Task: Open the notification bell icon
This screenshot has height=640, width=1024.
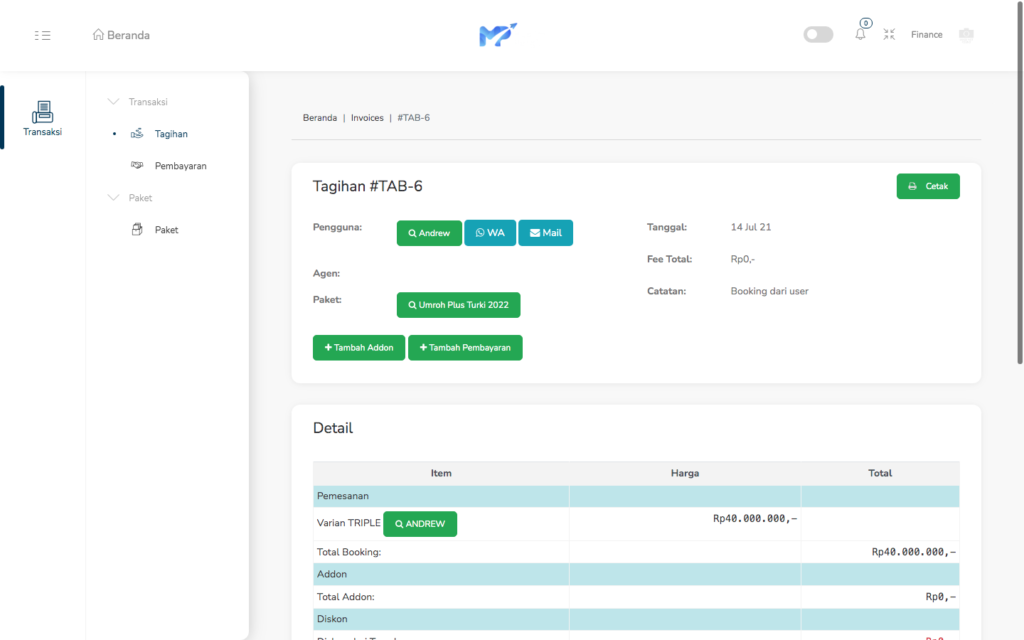Action: click(x=860, y=34)
